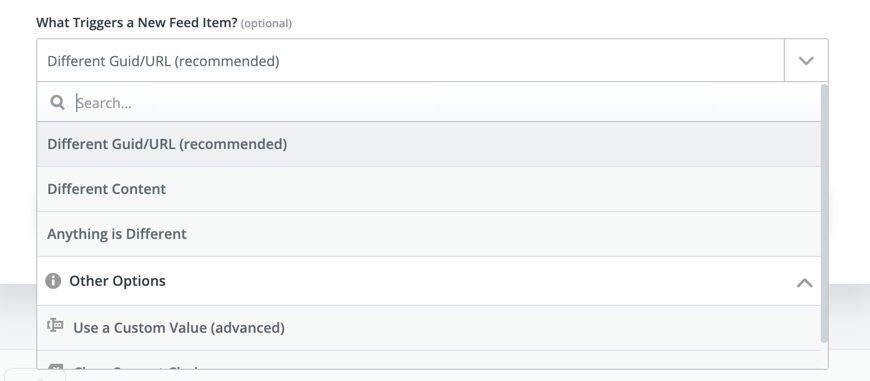This screenshot has height=381, width=870.
Task: Click the dropdown list's vertical scrollbar
Action: 824,213
